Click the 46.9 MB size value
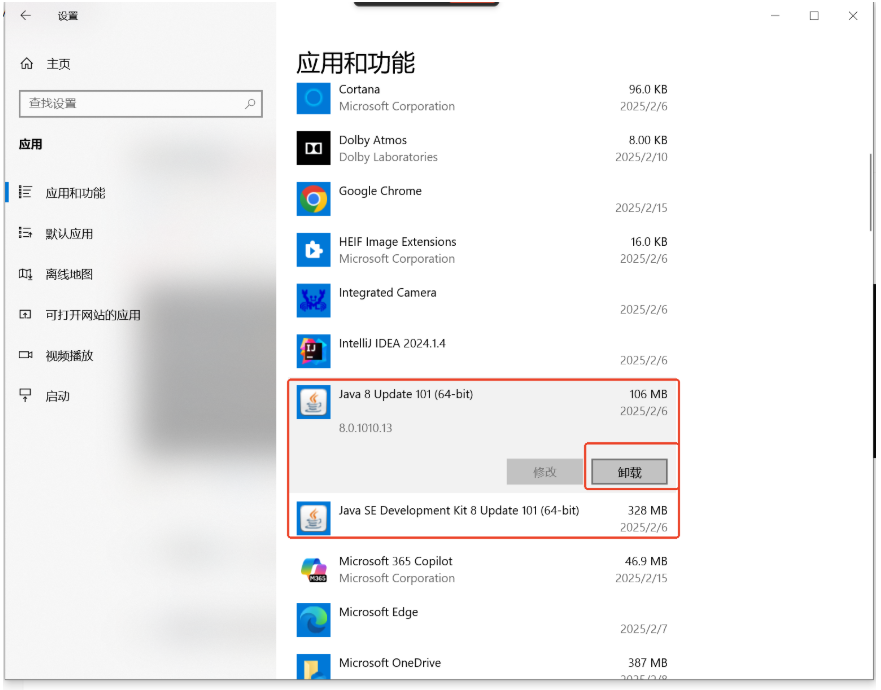 click(x=646, y=561)
